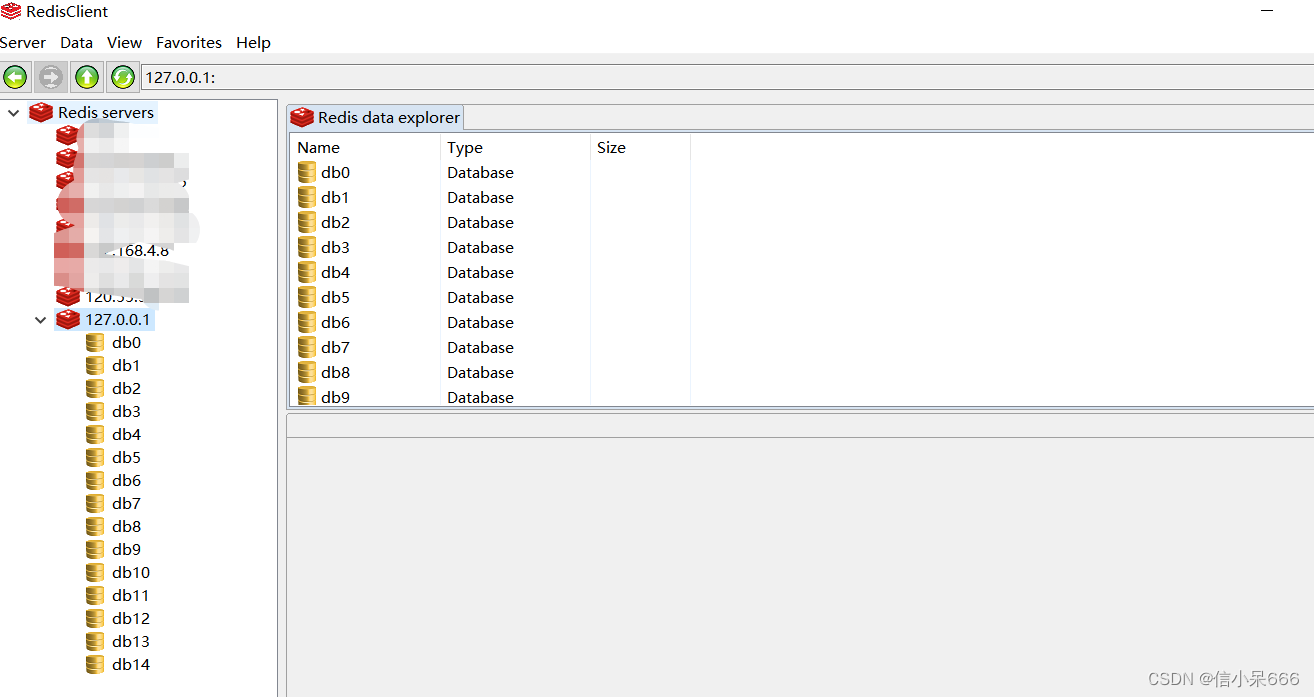Click the 127.0.0.1 red server icon
This screenshot has height=697, width=1314.
click(68, 320)
